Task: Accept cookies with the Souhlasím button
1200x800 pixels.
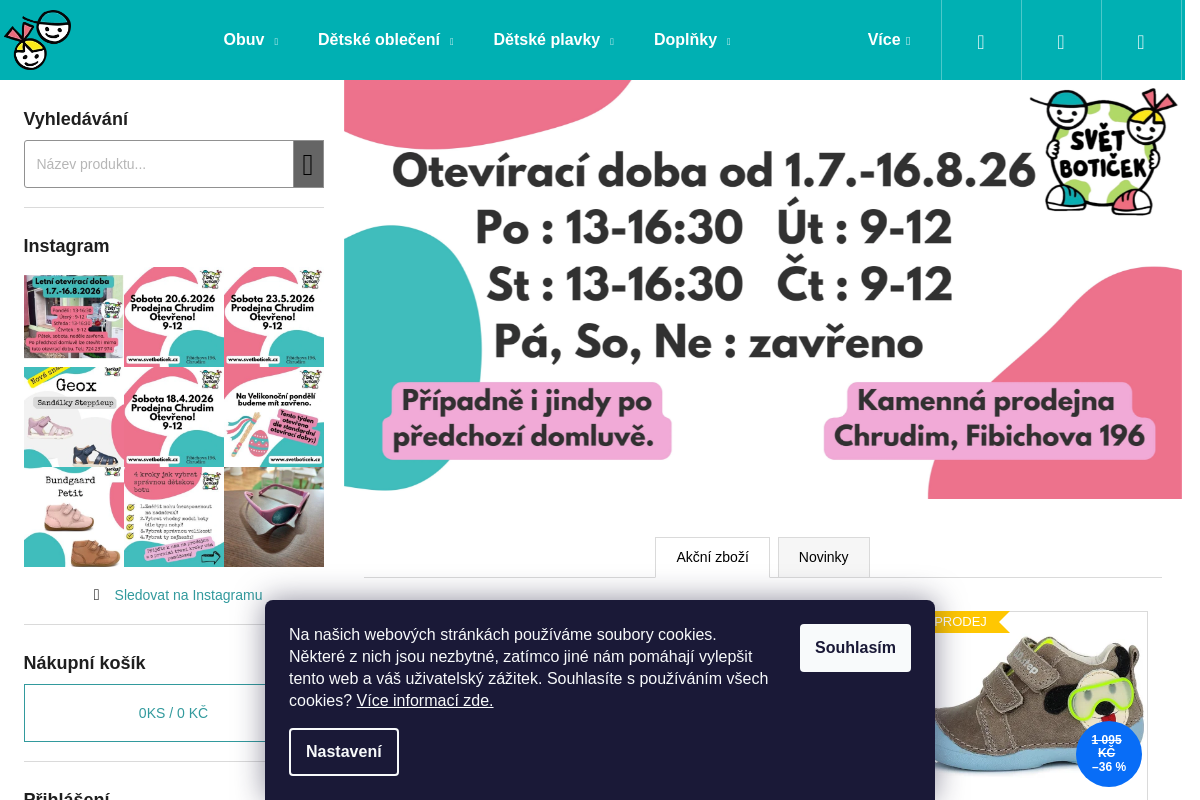Action: (855, 648)
